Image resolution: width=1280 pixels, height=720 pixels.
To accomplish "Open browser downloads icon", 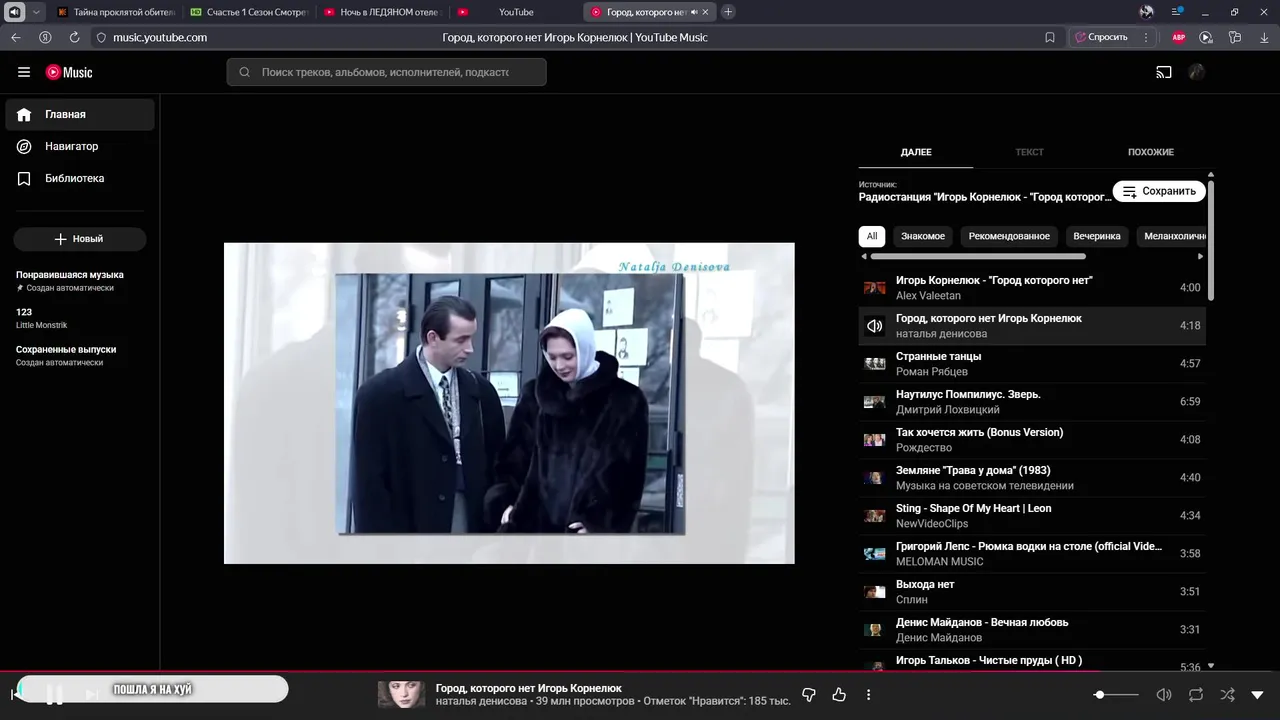I will [1263, 37].
